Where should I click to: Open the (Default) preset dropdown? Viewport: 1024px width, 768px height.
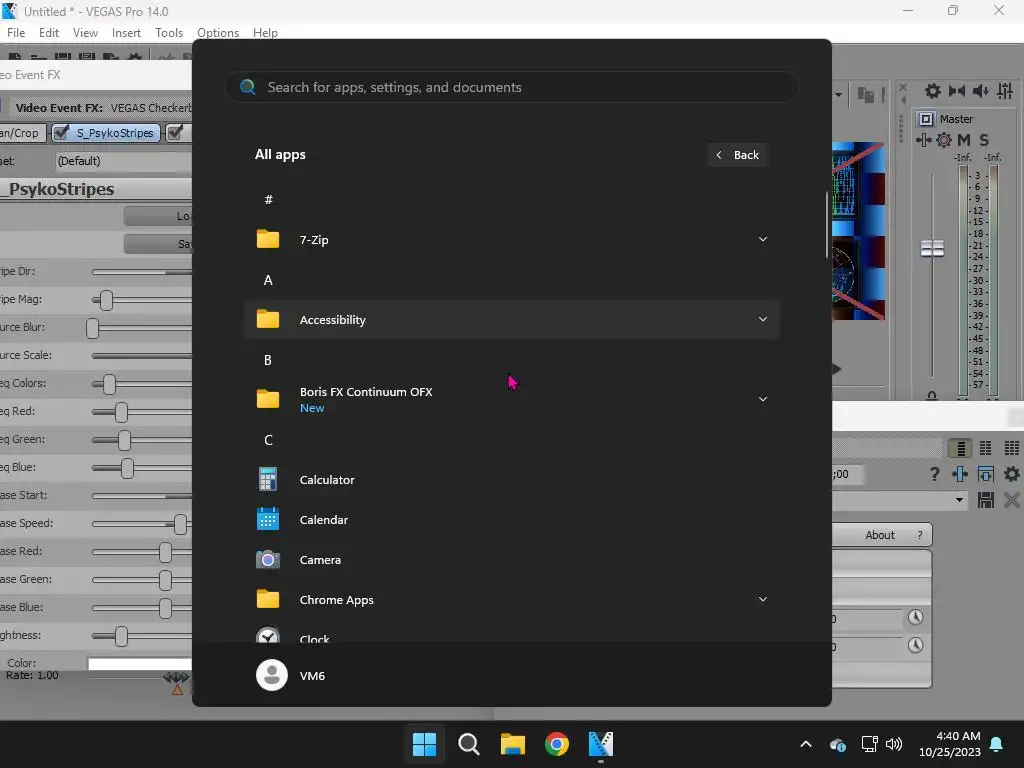click(124, 161)
